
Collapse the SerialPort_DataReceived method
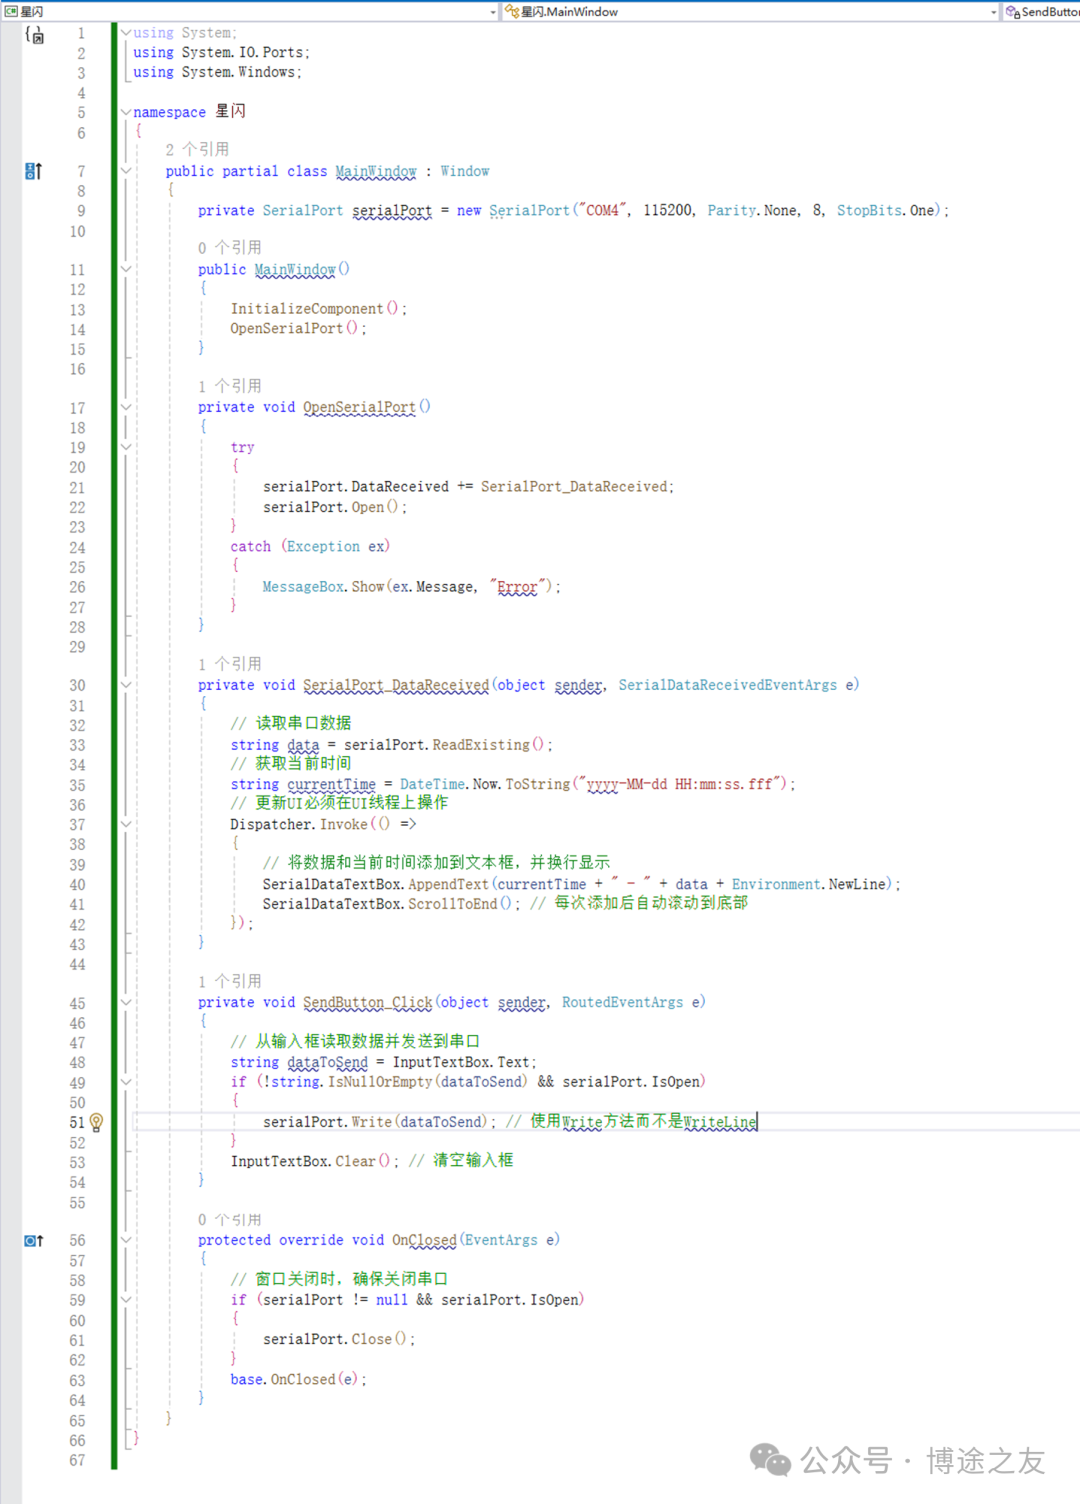pyautogui.click(x=125, y=685)
